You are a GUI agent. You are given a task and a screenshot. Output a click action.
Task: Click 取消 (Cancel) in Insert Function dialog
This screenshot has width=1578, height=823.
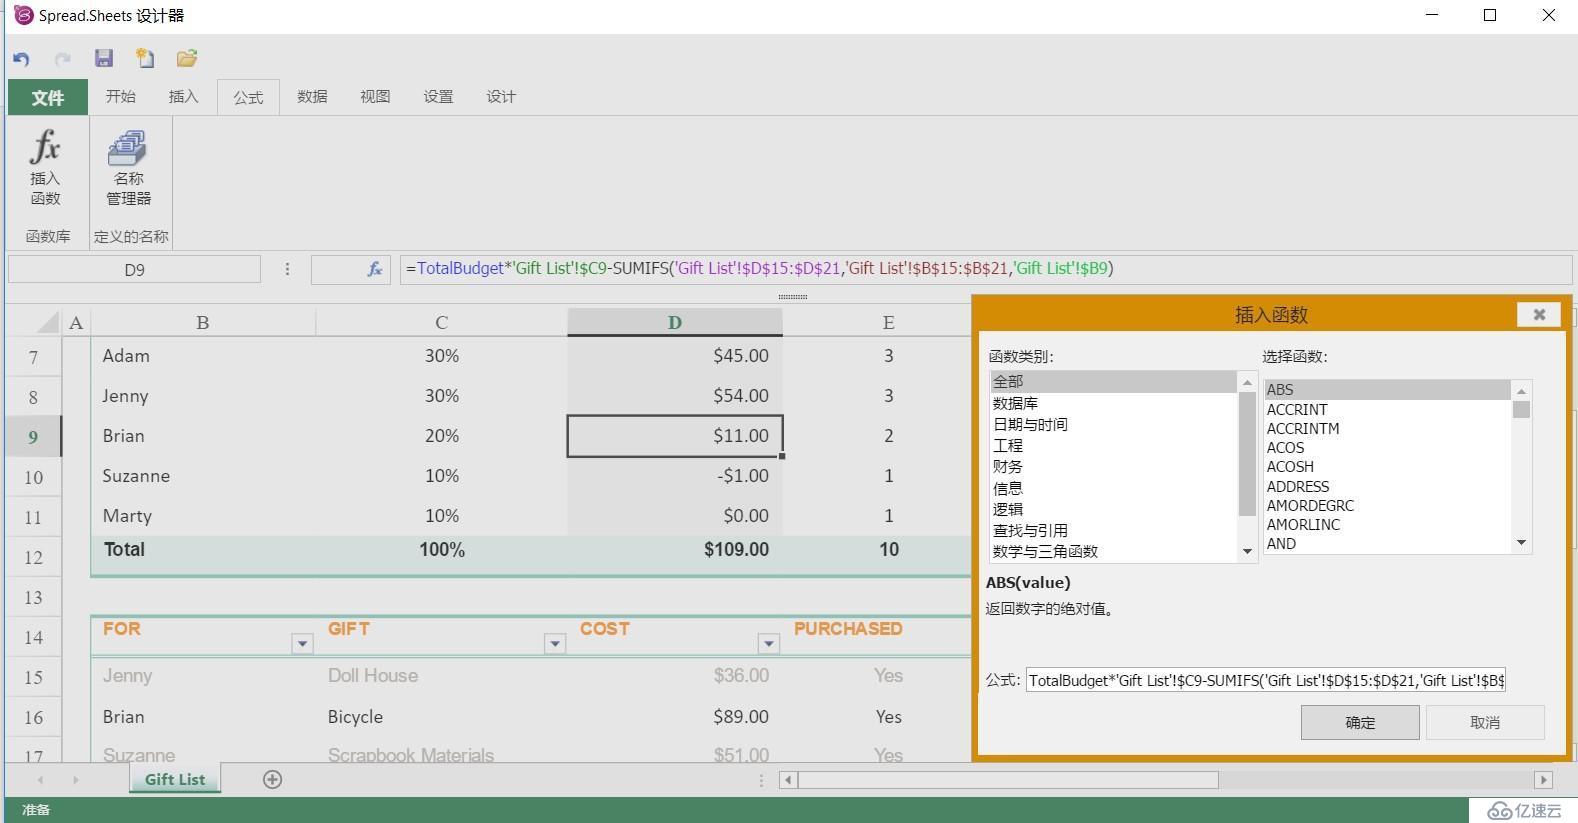[1485, 722]
